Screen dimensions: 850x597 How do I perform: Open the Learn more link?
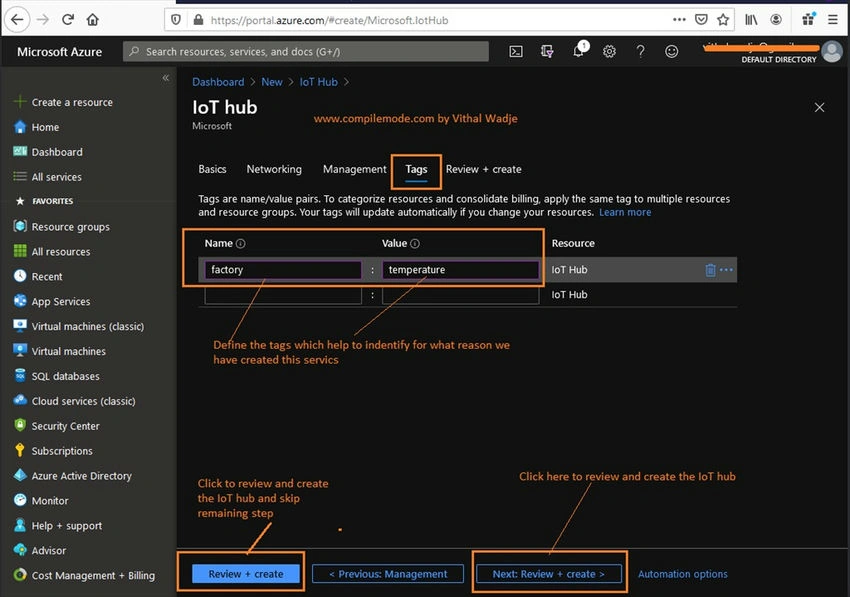[624, 212]
